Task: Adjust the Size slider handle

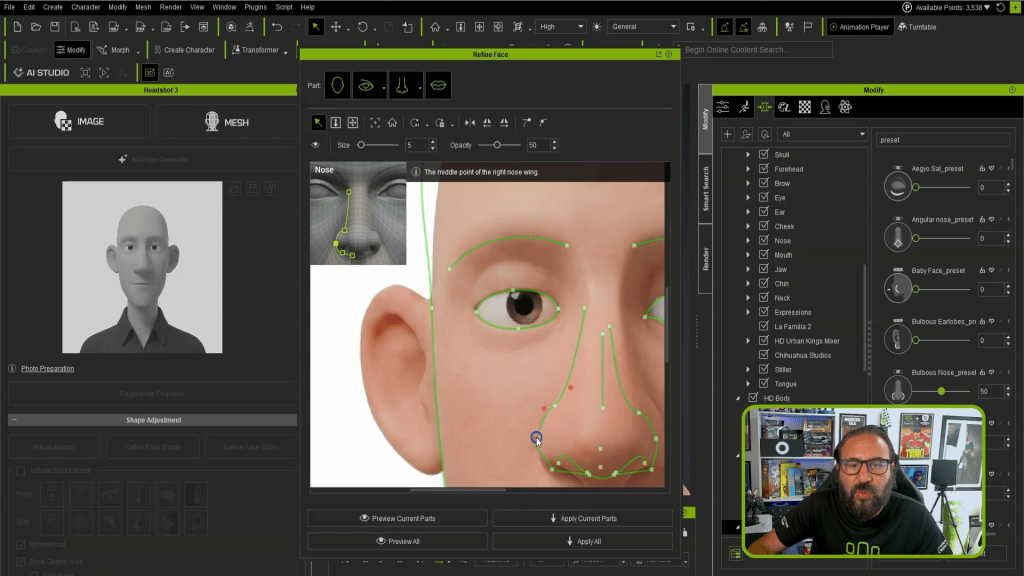Action: (361, 145)
